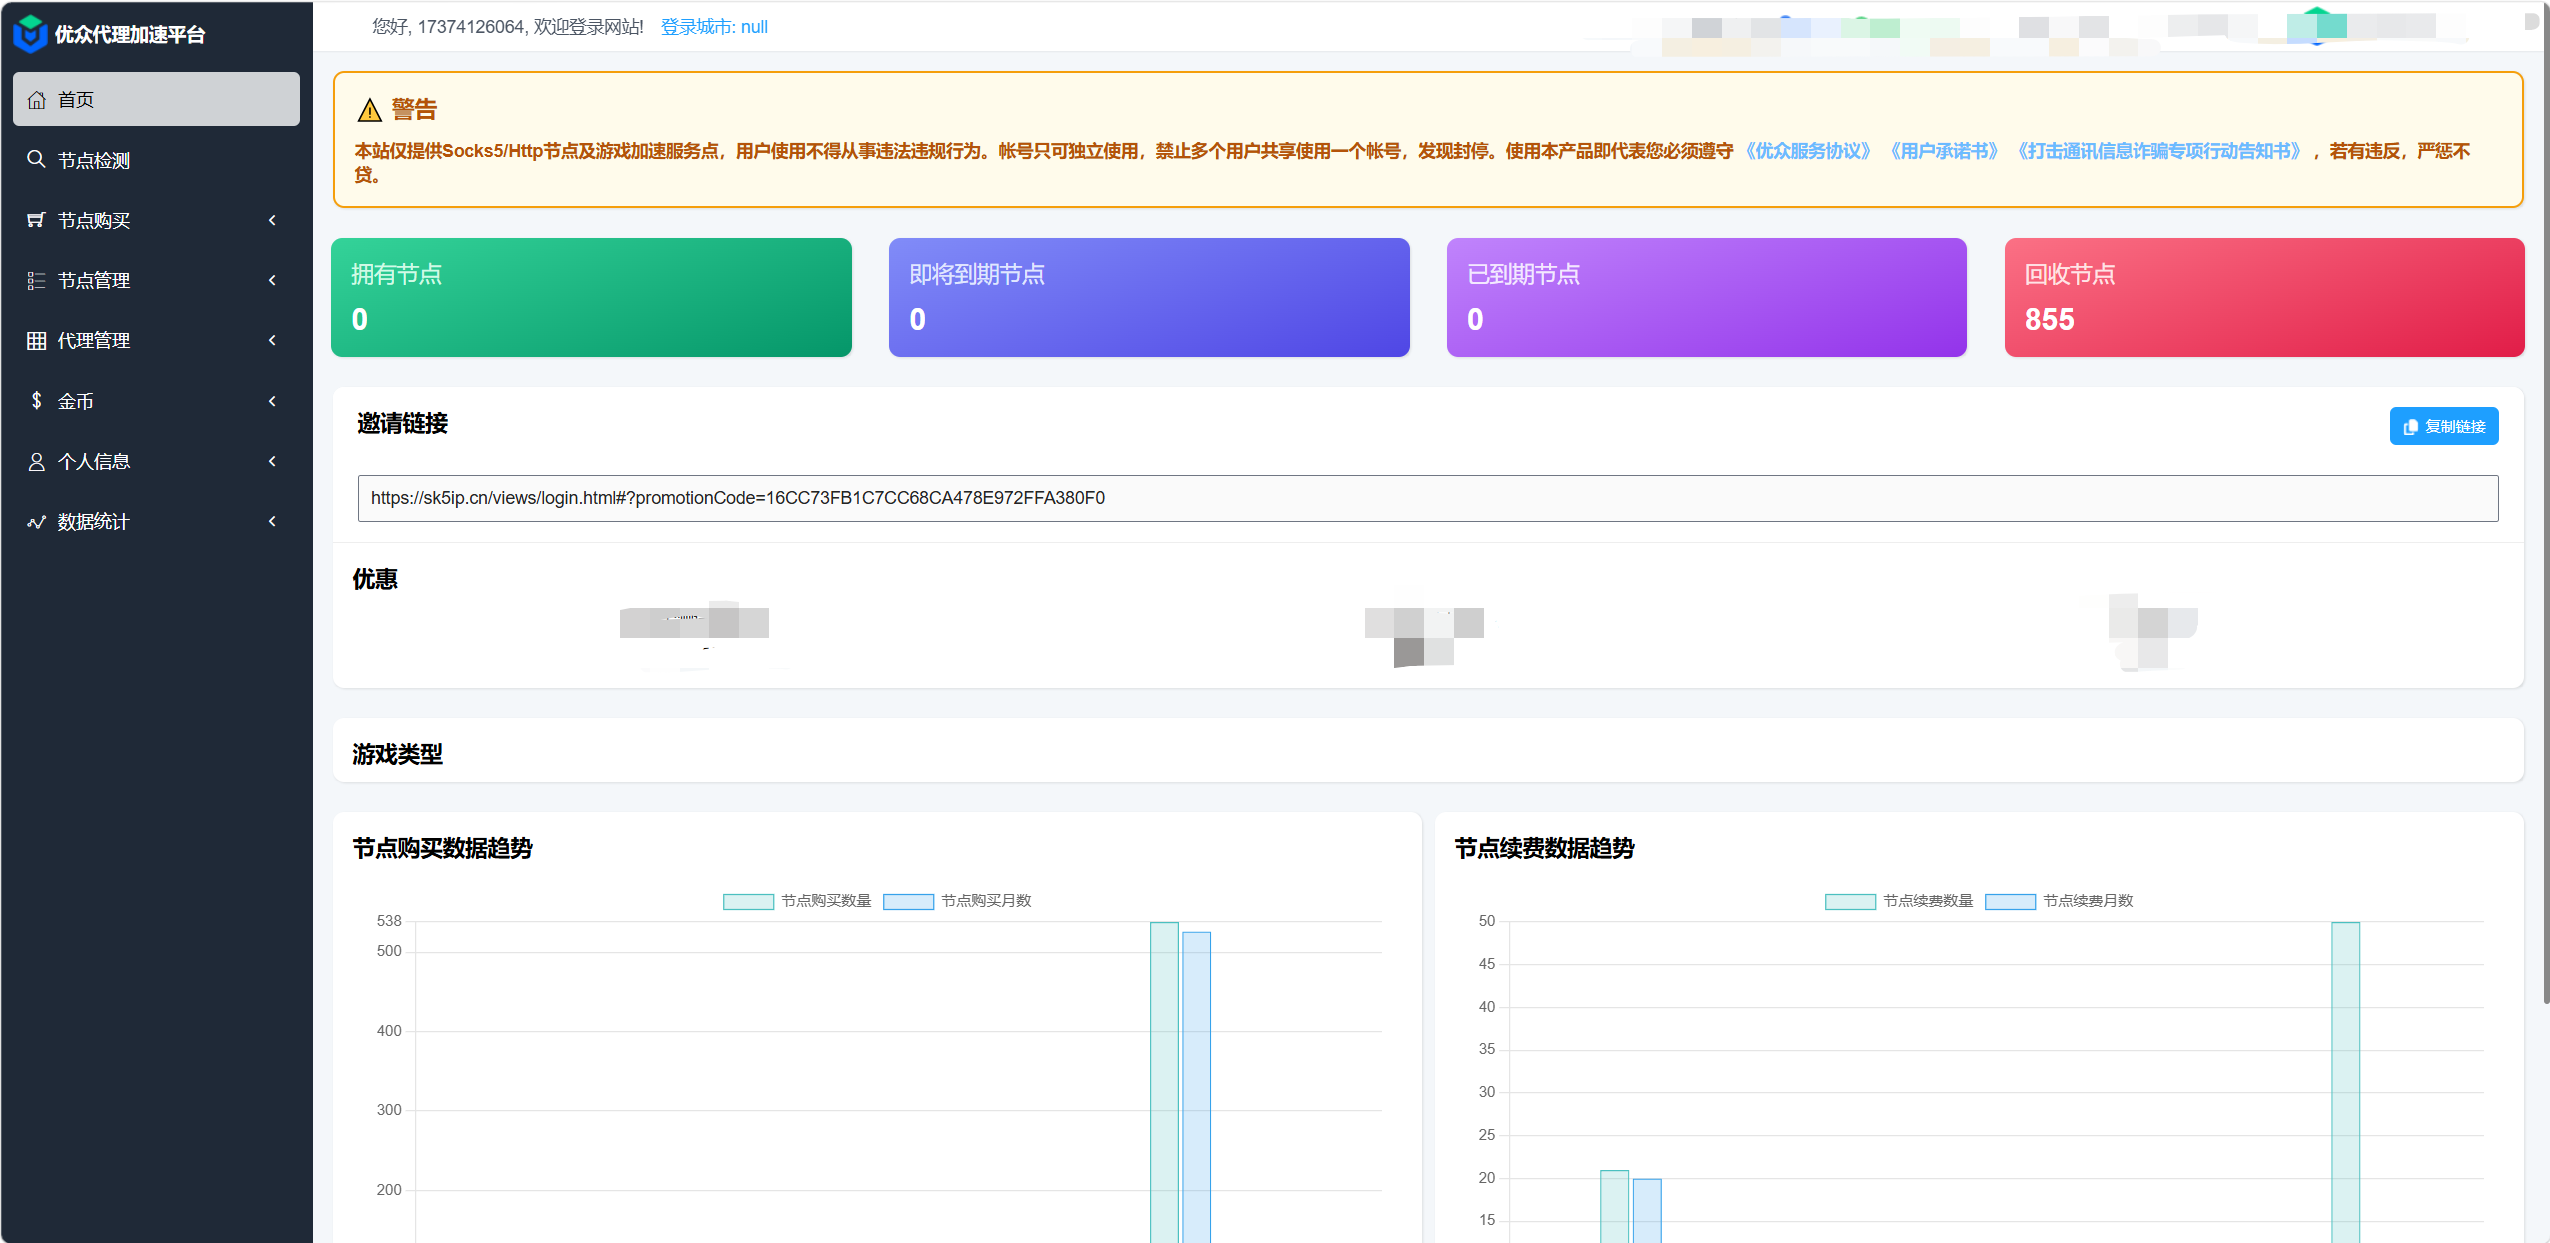Click the 即将到期节点 blue card

pos(1149,297)
